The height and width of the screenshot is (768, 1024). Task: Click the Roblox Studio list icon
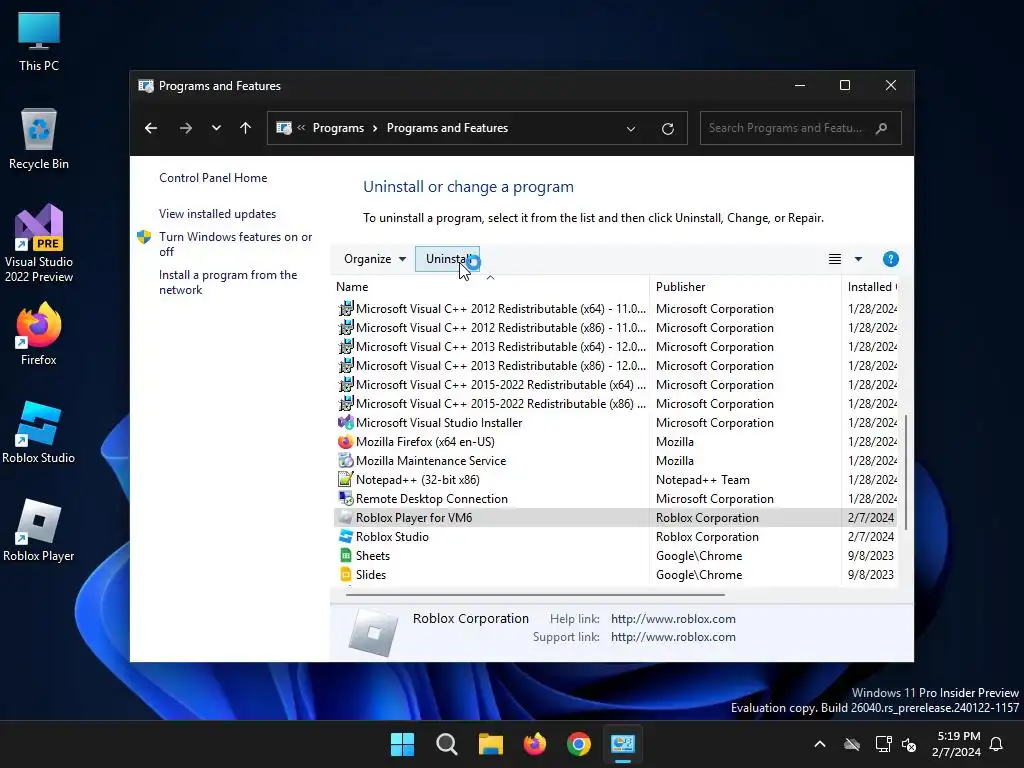pyautogui.click(x=345, y=537)
